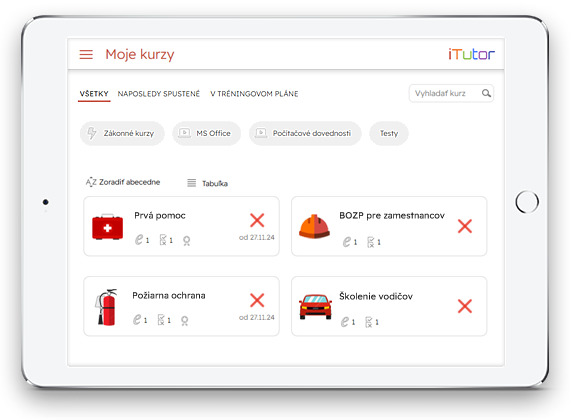Select the VŠETKY tab
The image size is (570, 420).
pos(94,94)
